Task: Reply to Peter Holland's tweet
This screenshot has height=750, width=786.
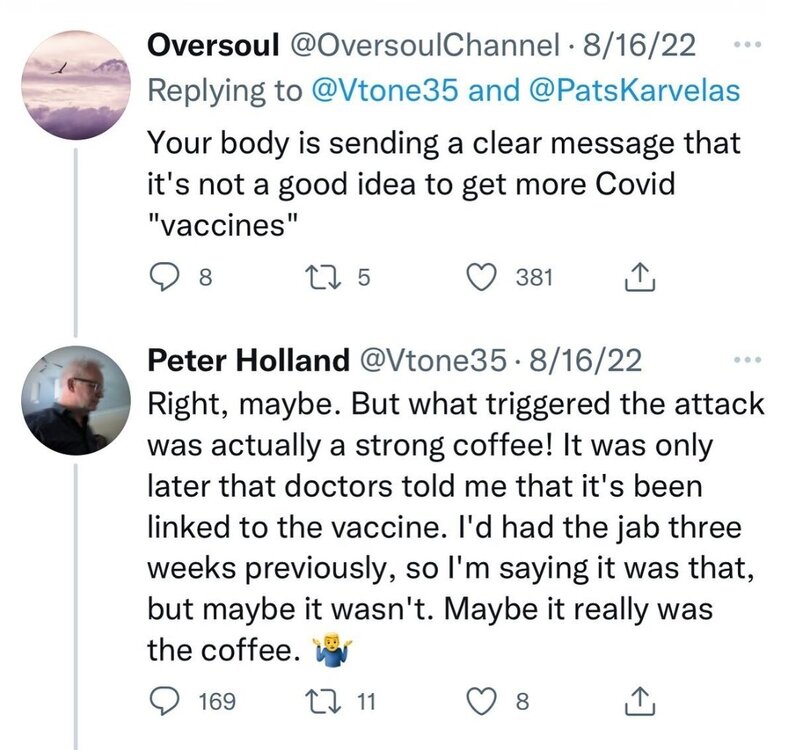Action: pos(163,701)
